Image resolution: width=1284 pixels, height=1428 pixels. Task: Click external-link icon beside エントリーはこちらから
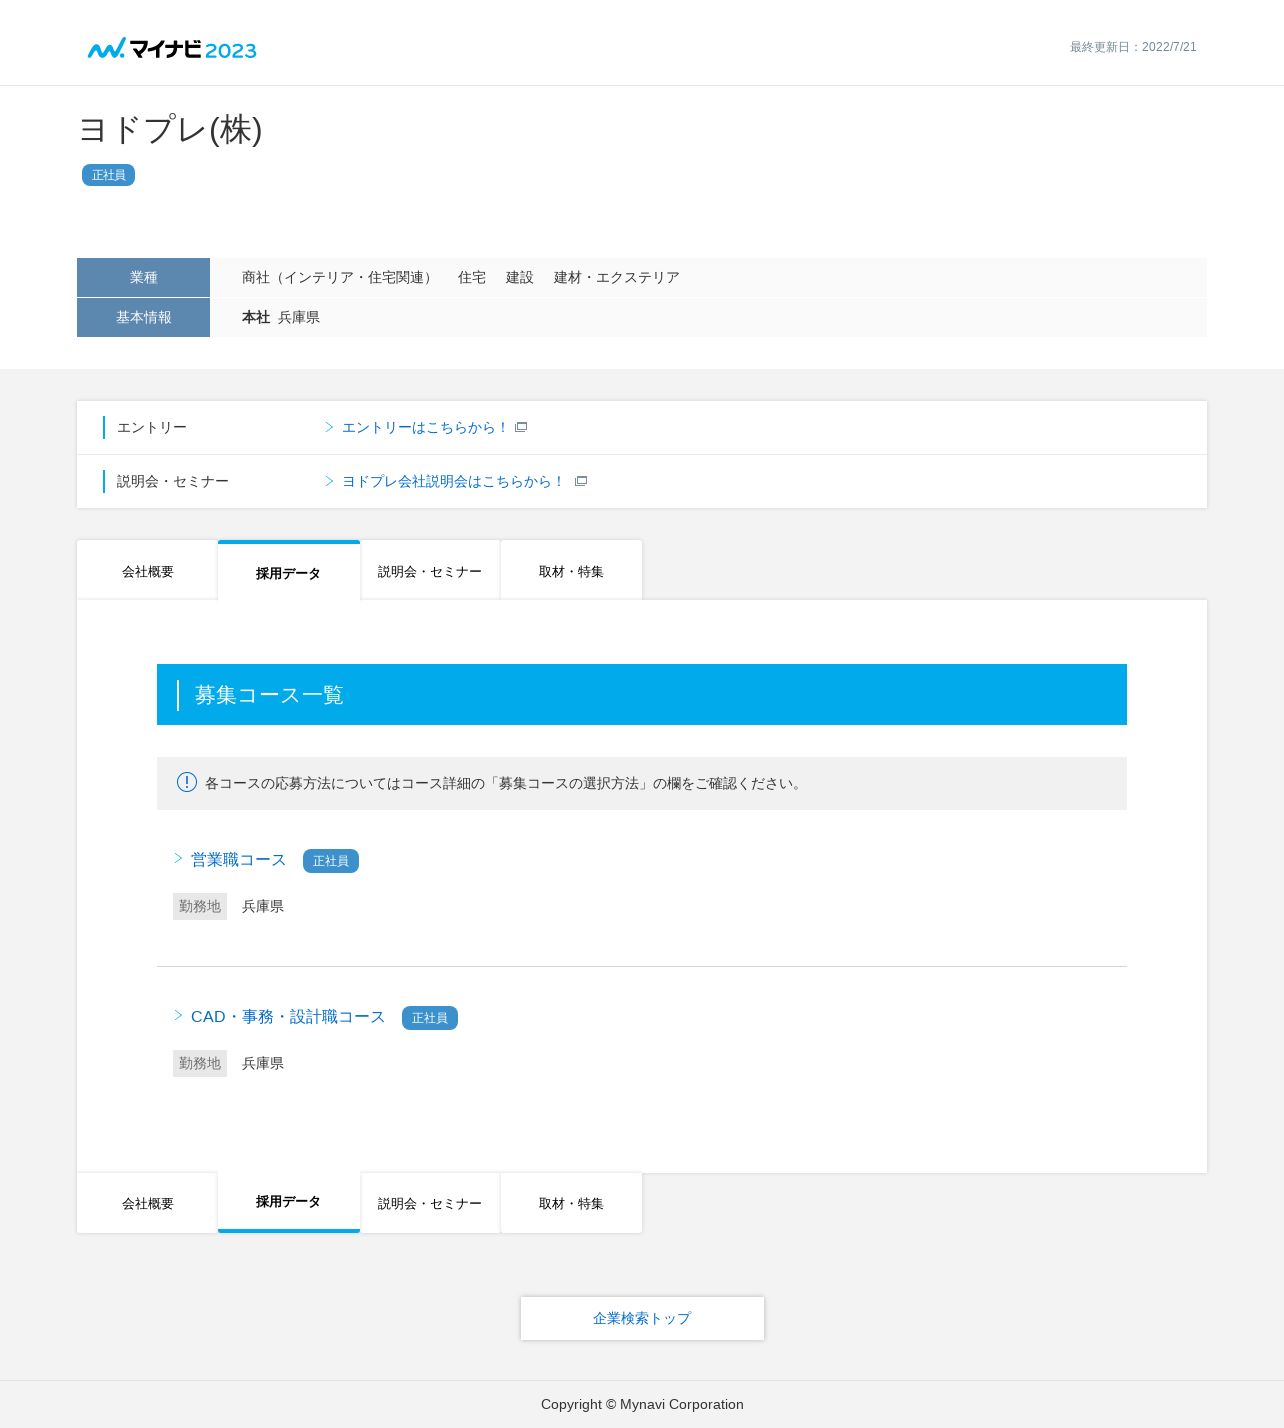pos(521,427)
